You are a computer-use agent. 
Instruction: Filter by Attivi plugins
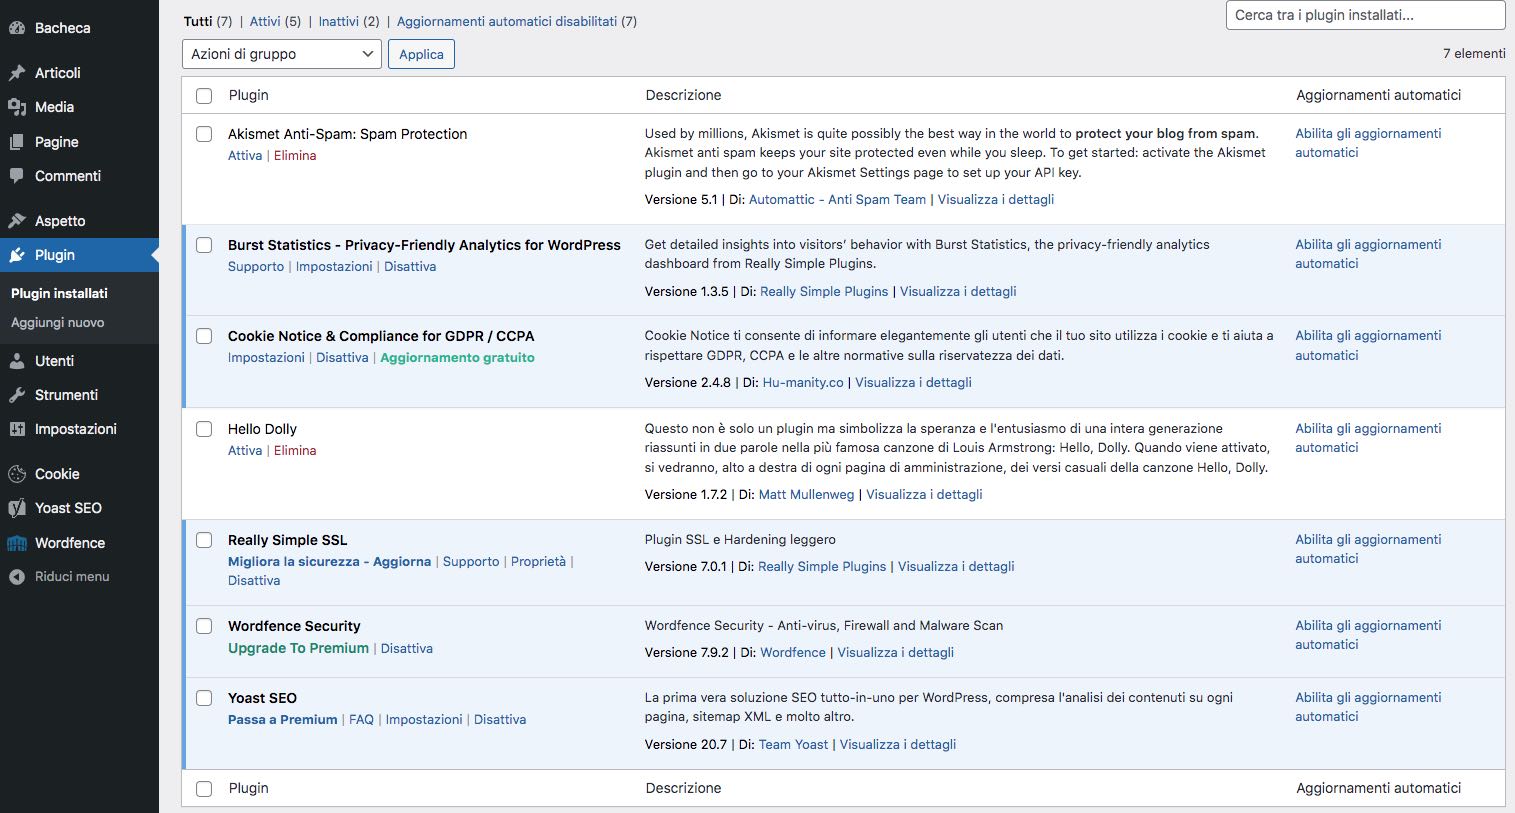pos(265,21)
